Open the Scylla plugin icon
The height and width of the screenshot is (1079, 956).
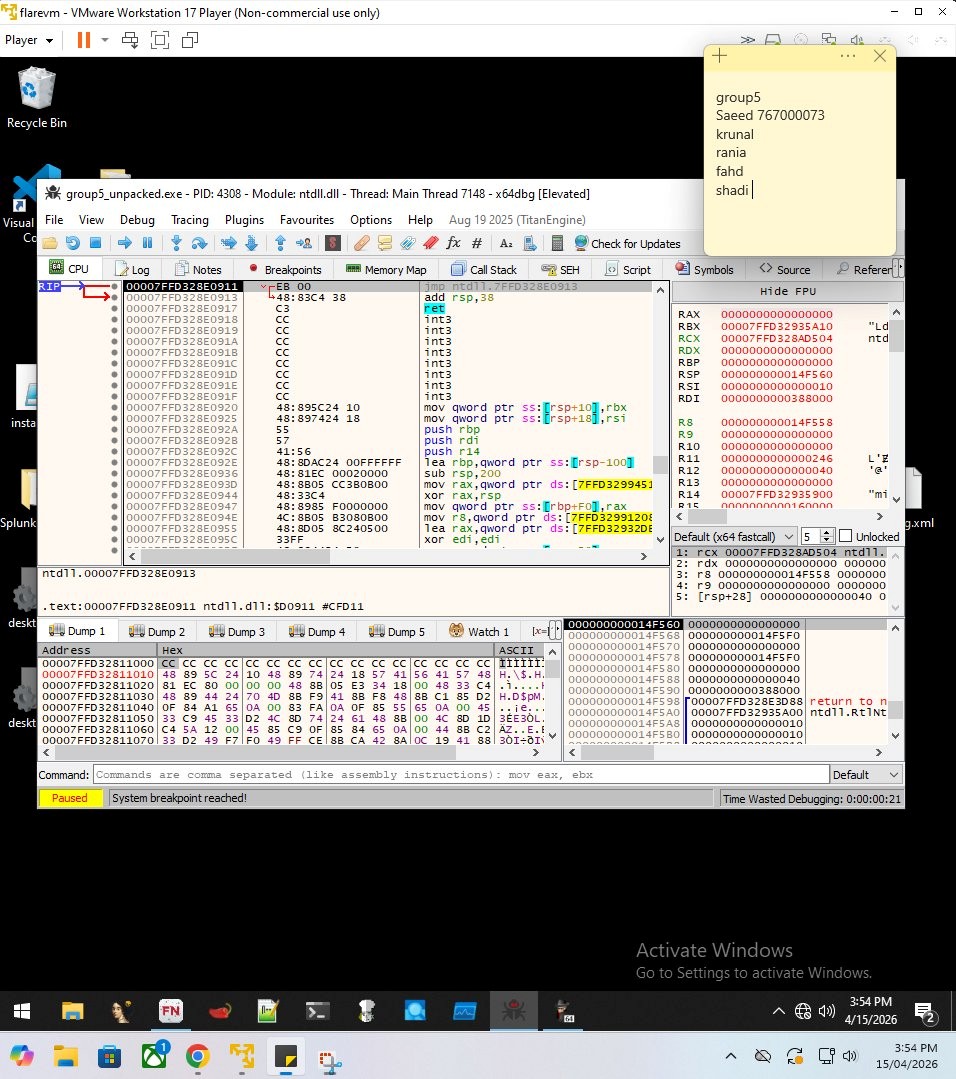(332, 243)
